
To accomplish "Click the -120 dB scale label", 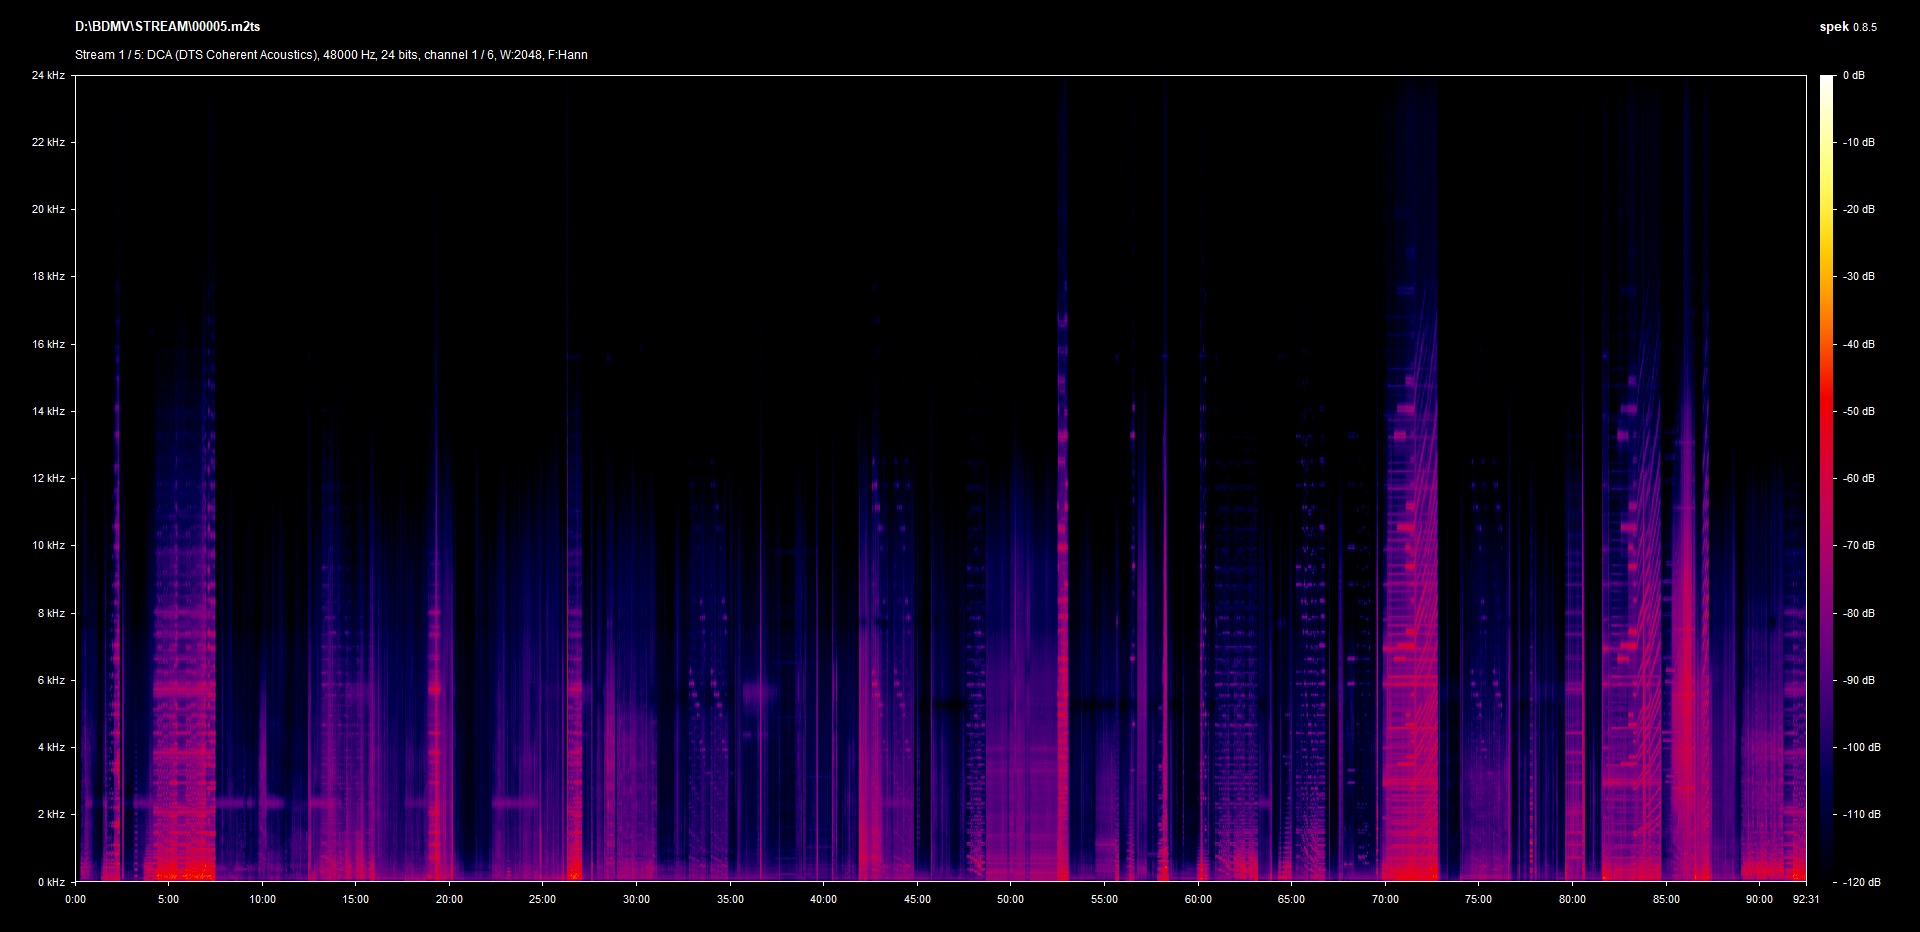I will pos(1861,882).
